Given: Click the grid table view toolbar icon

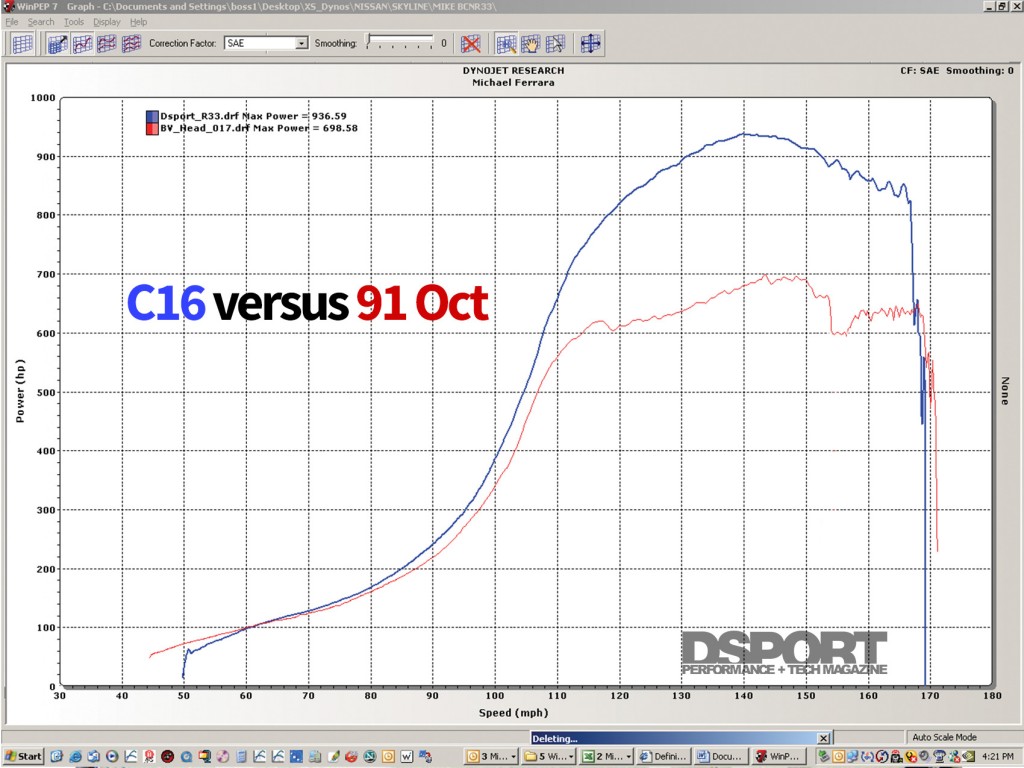Looking at the screenshot, I should tap(22, 44).
